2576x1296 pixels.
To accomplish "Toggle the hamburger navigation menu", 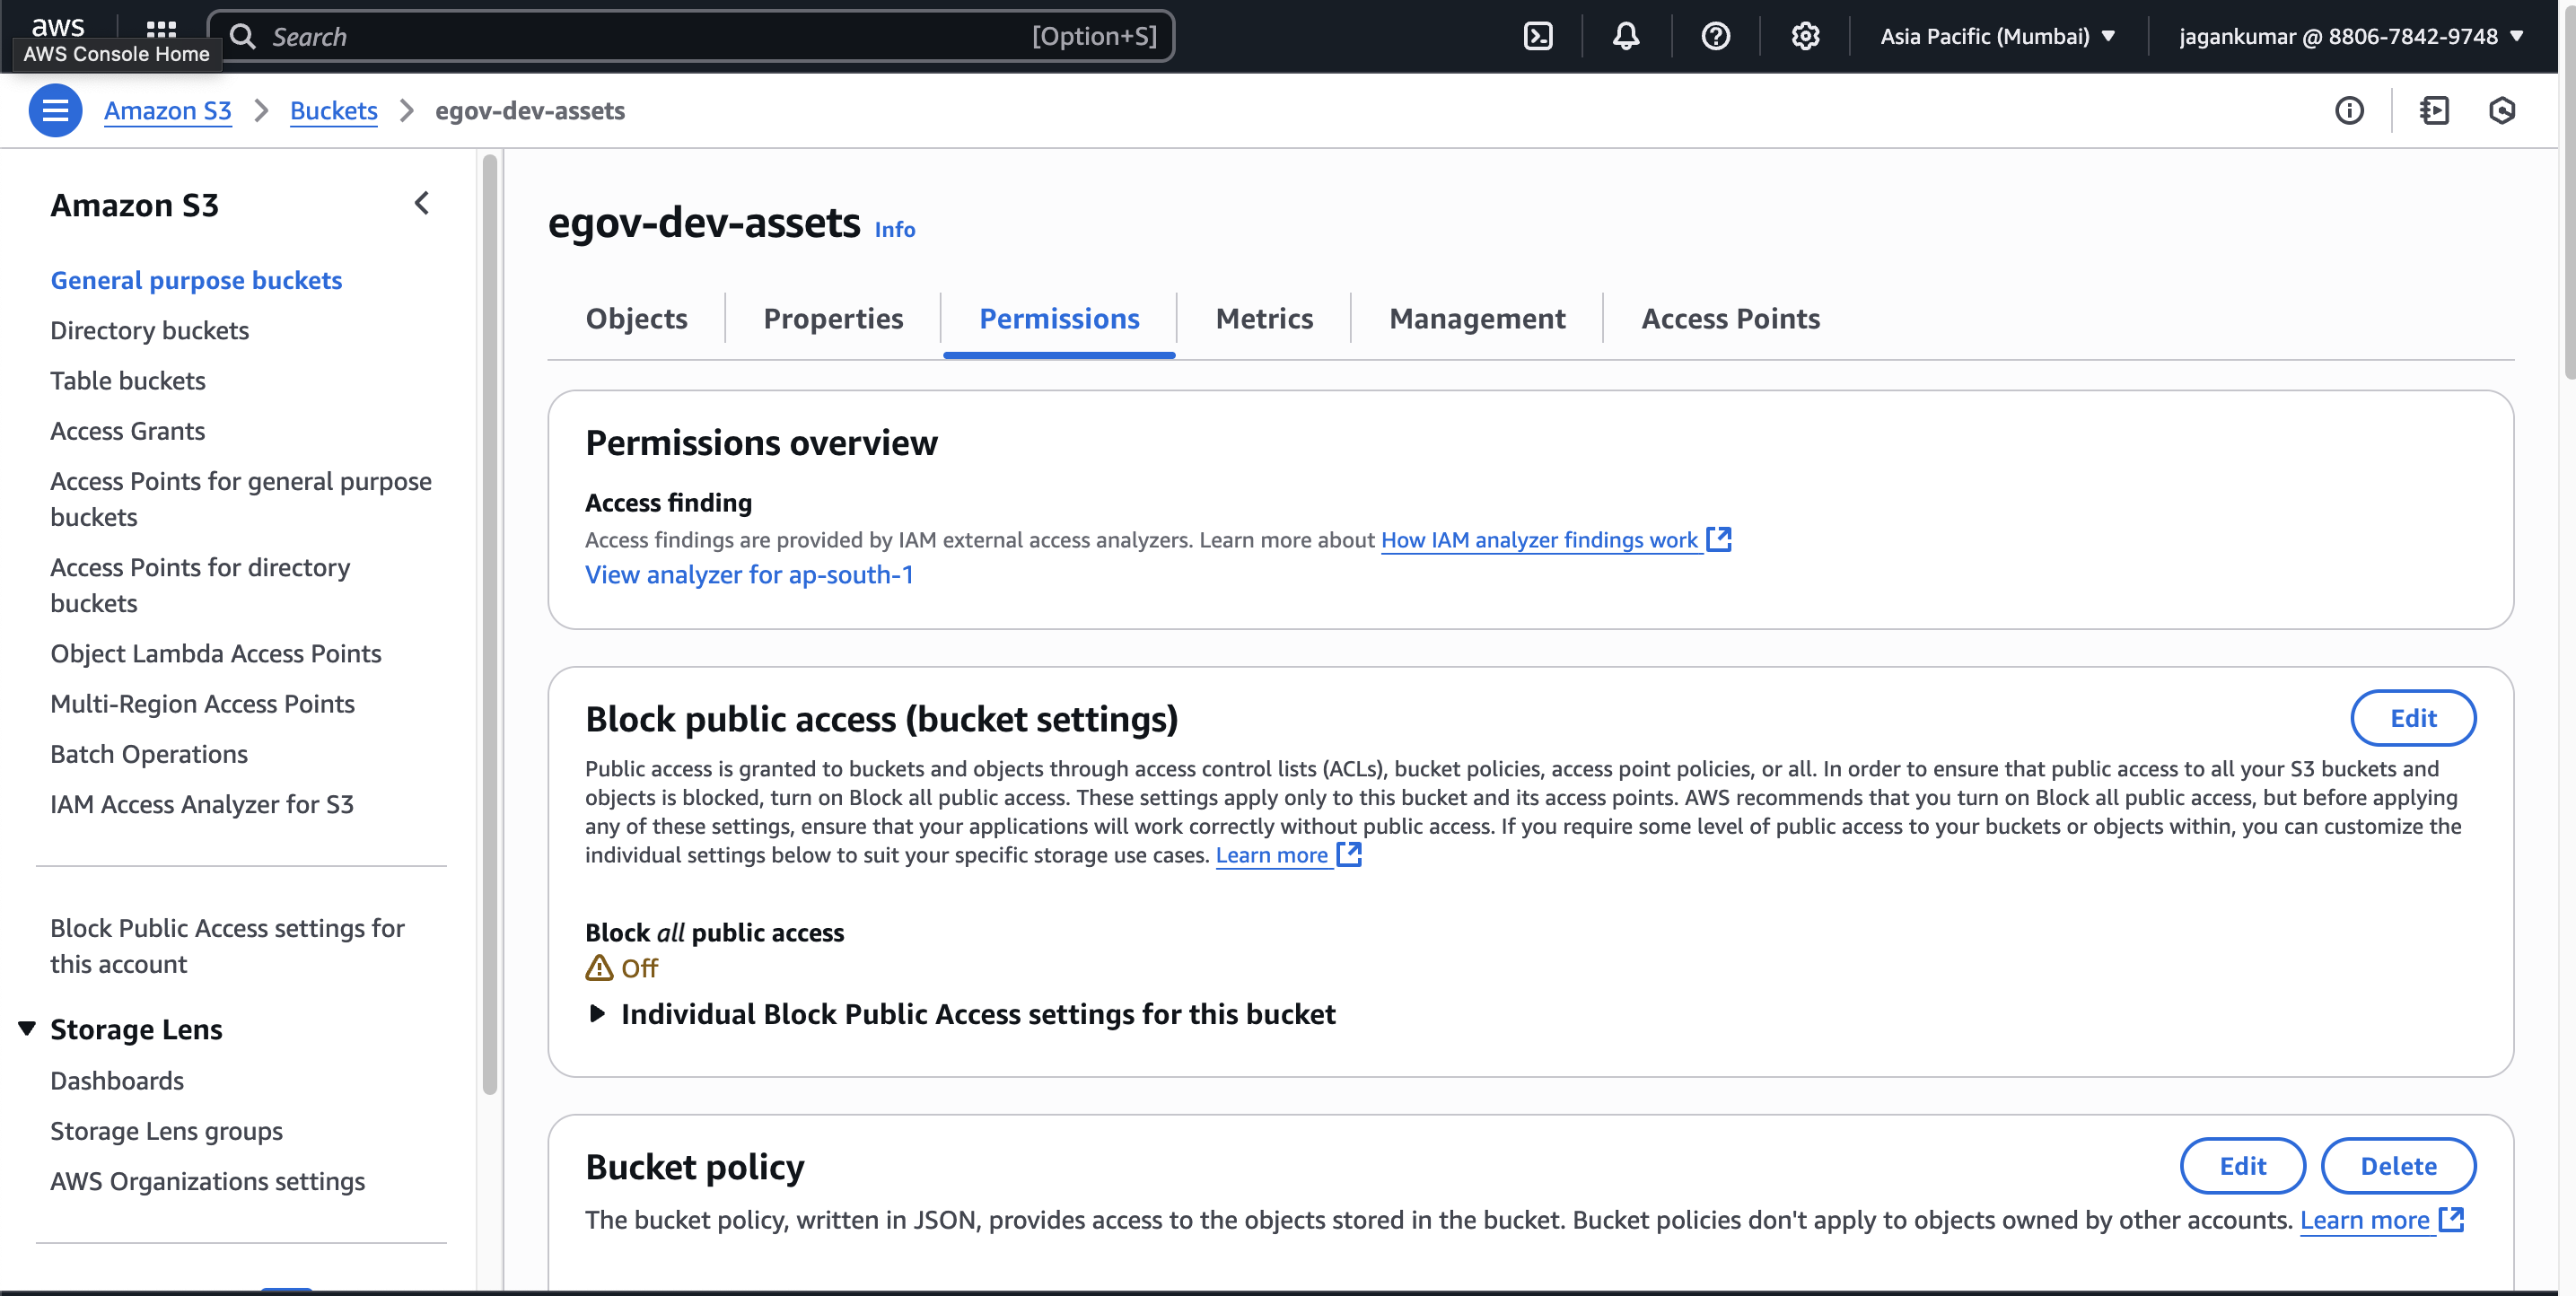I will click(56, 110).
